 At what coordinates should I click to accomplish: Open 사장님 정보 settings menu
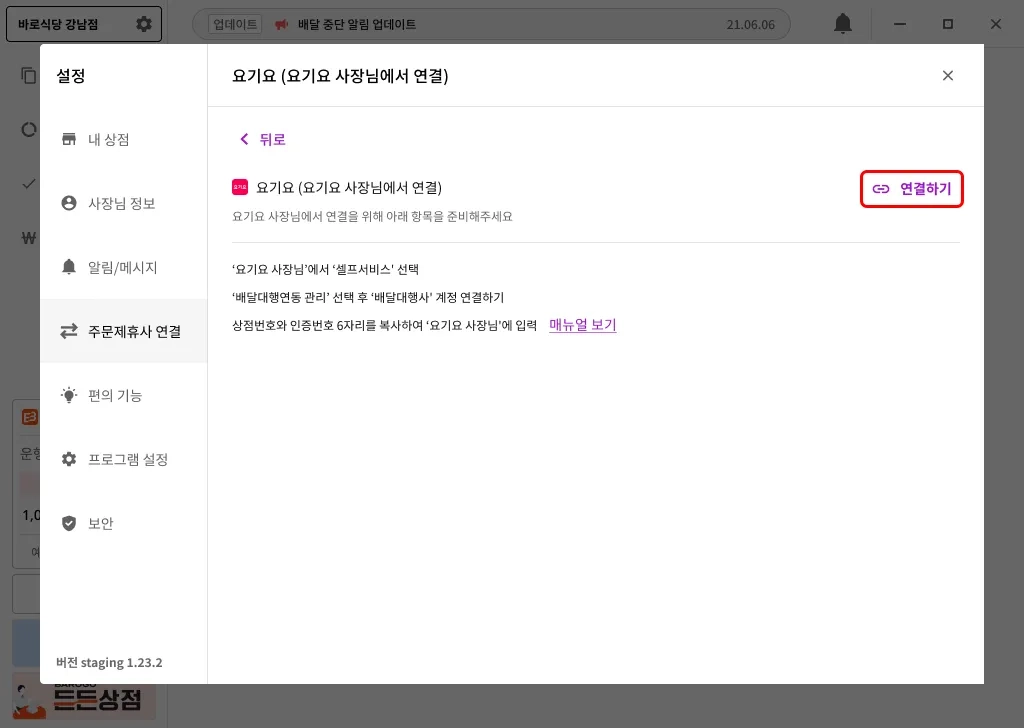[123, 204]
